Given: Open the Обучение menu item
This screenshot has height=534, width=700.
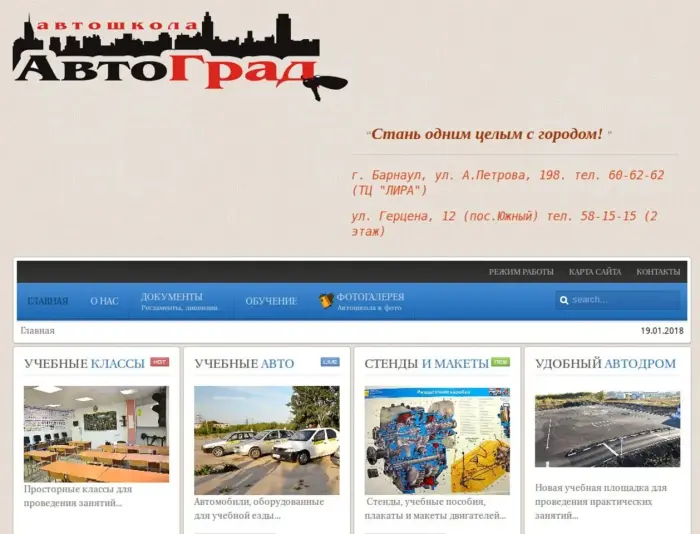Looking at the screenshot, I should (271, 301).
